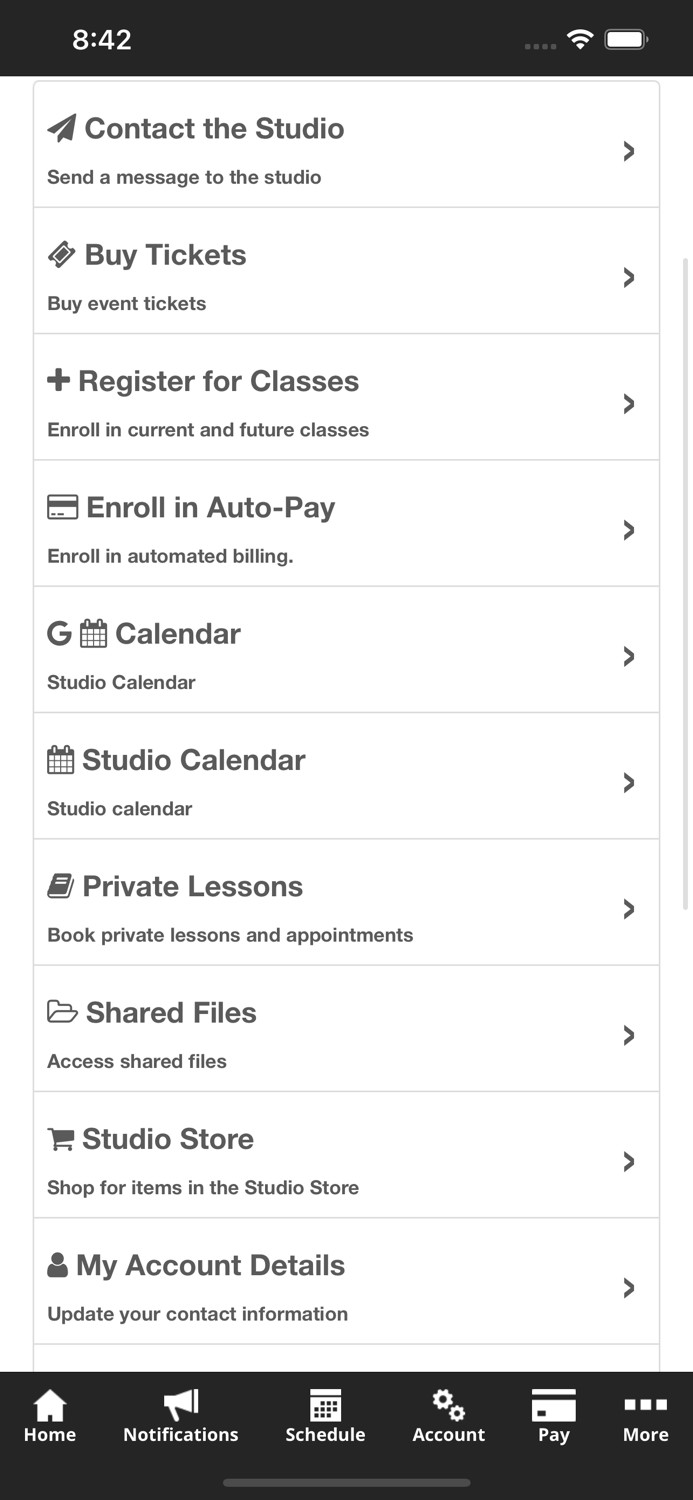Tap the book icon for Private Lessons

pos(60,886)
